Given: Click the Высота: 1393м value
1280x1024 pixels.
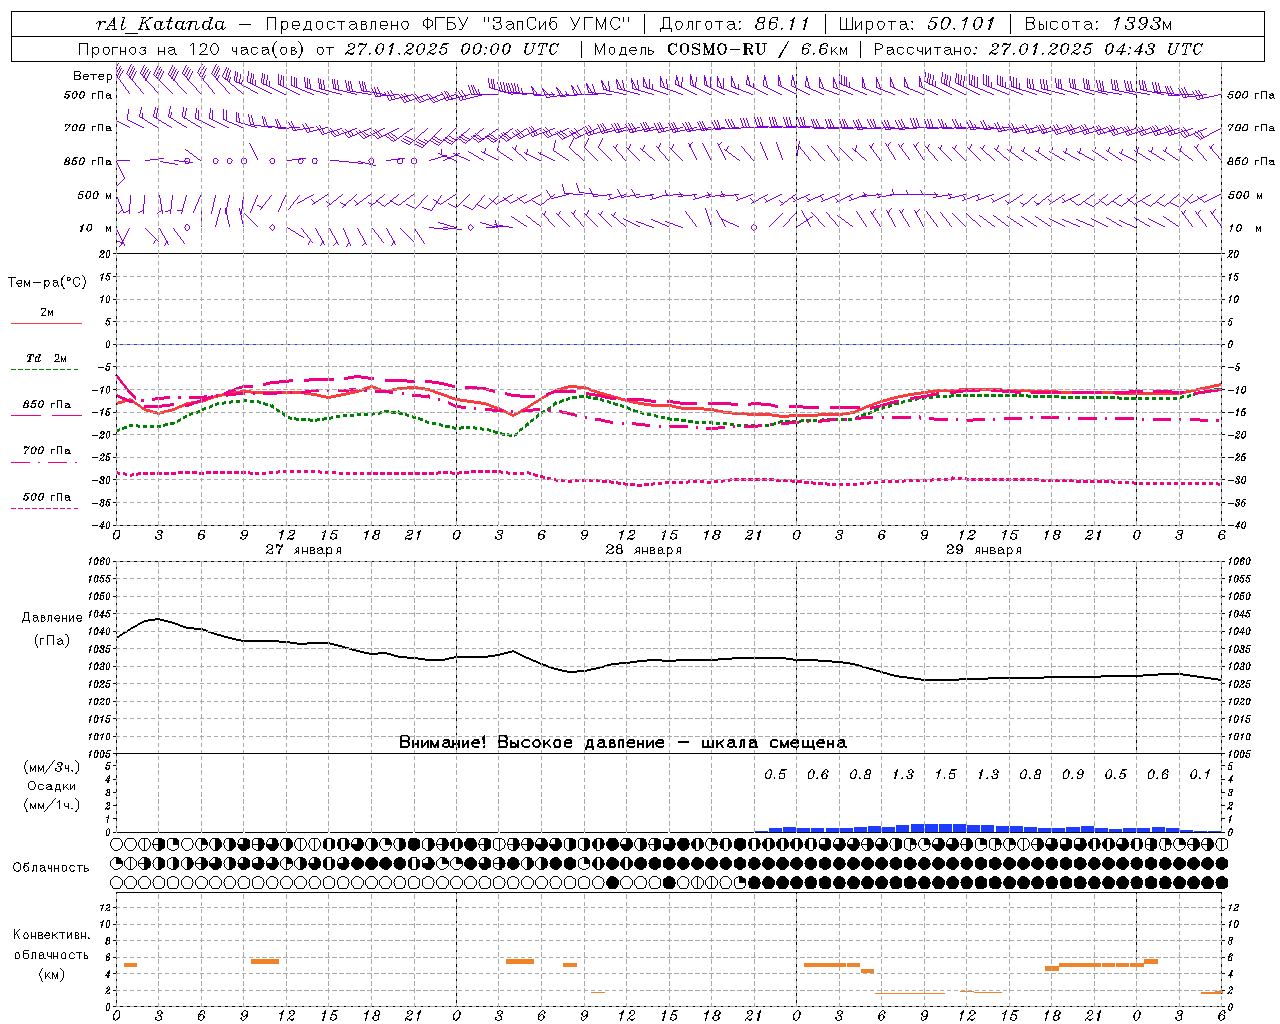Looking at the screenshot, I should tap(1098, 24).
